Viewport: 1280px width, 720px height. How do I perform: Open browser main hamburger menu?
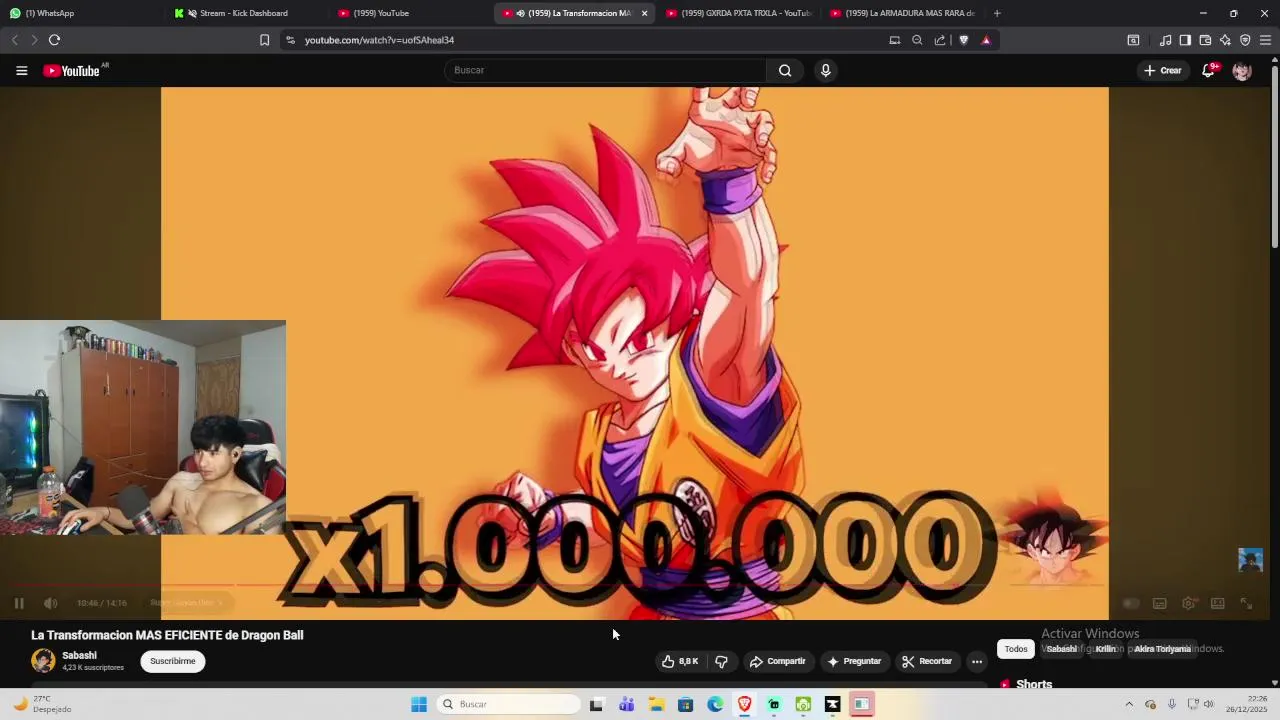1265,40
